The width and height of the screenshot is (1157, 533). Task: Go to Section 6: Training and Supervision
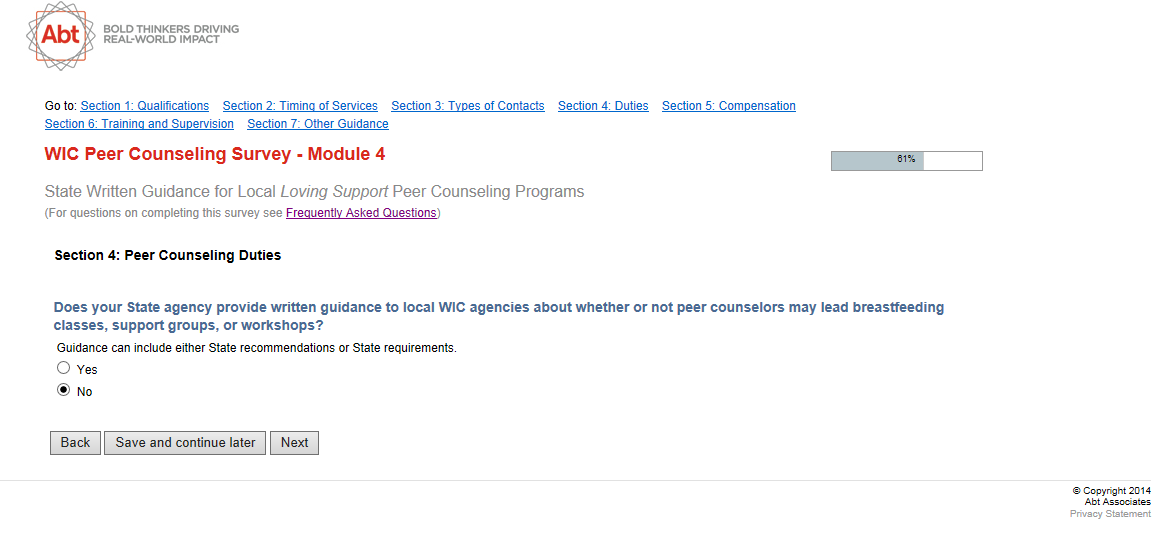click(139, 124)
